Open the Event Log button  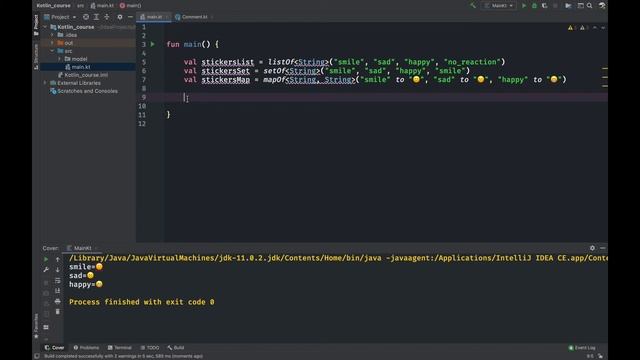(x=582, y=348)
